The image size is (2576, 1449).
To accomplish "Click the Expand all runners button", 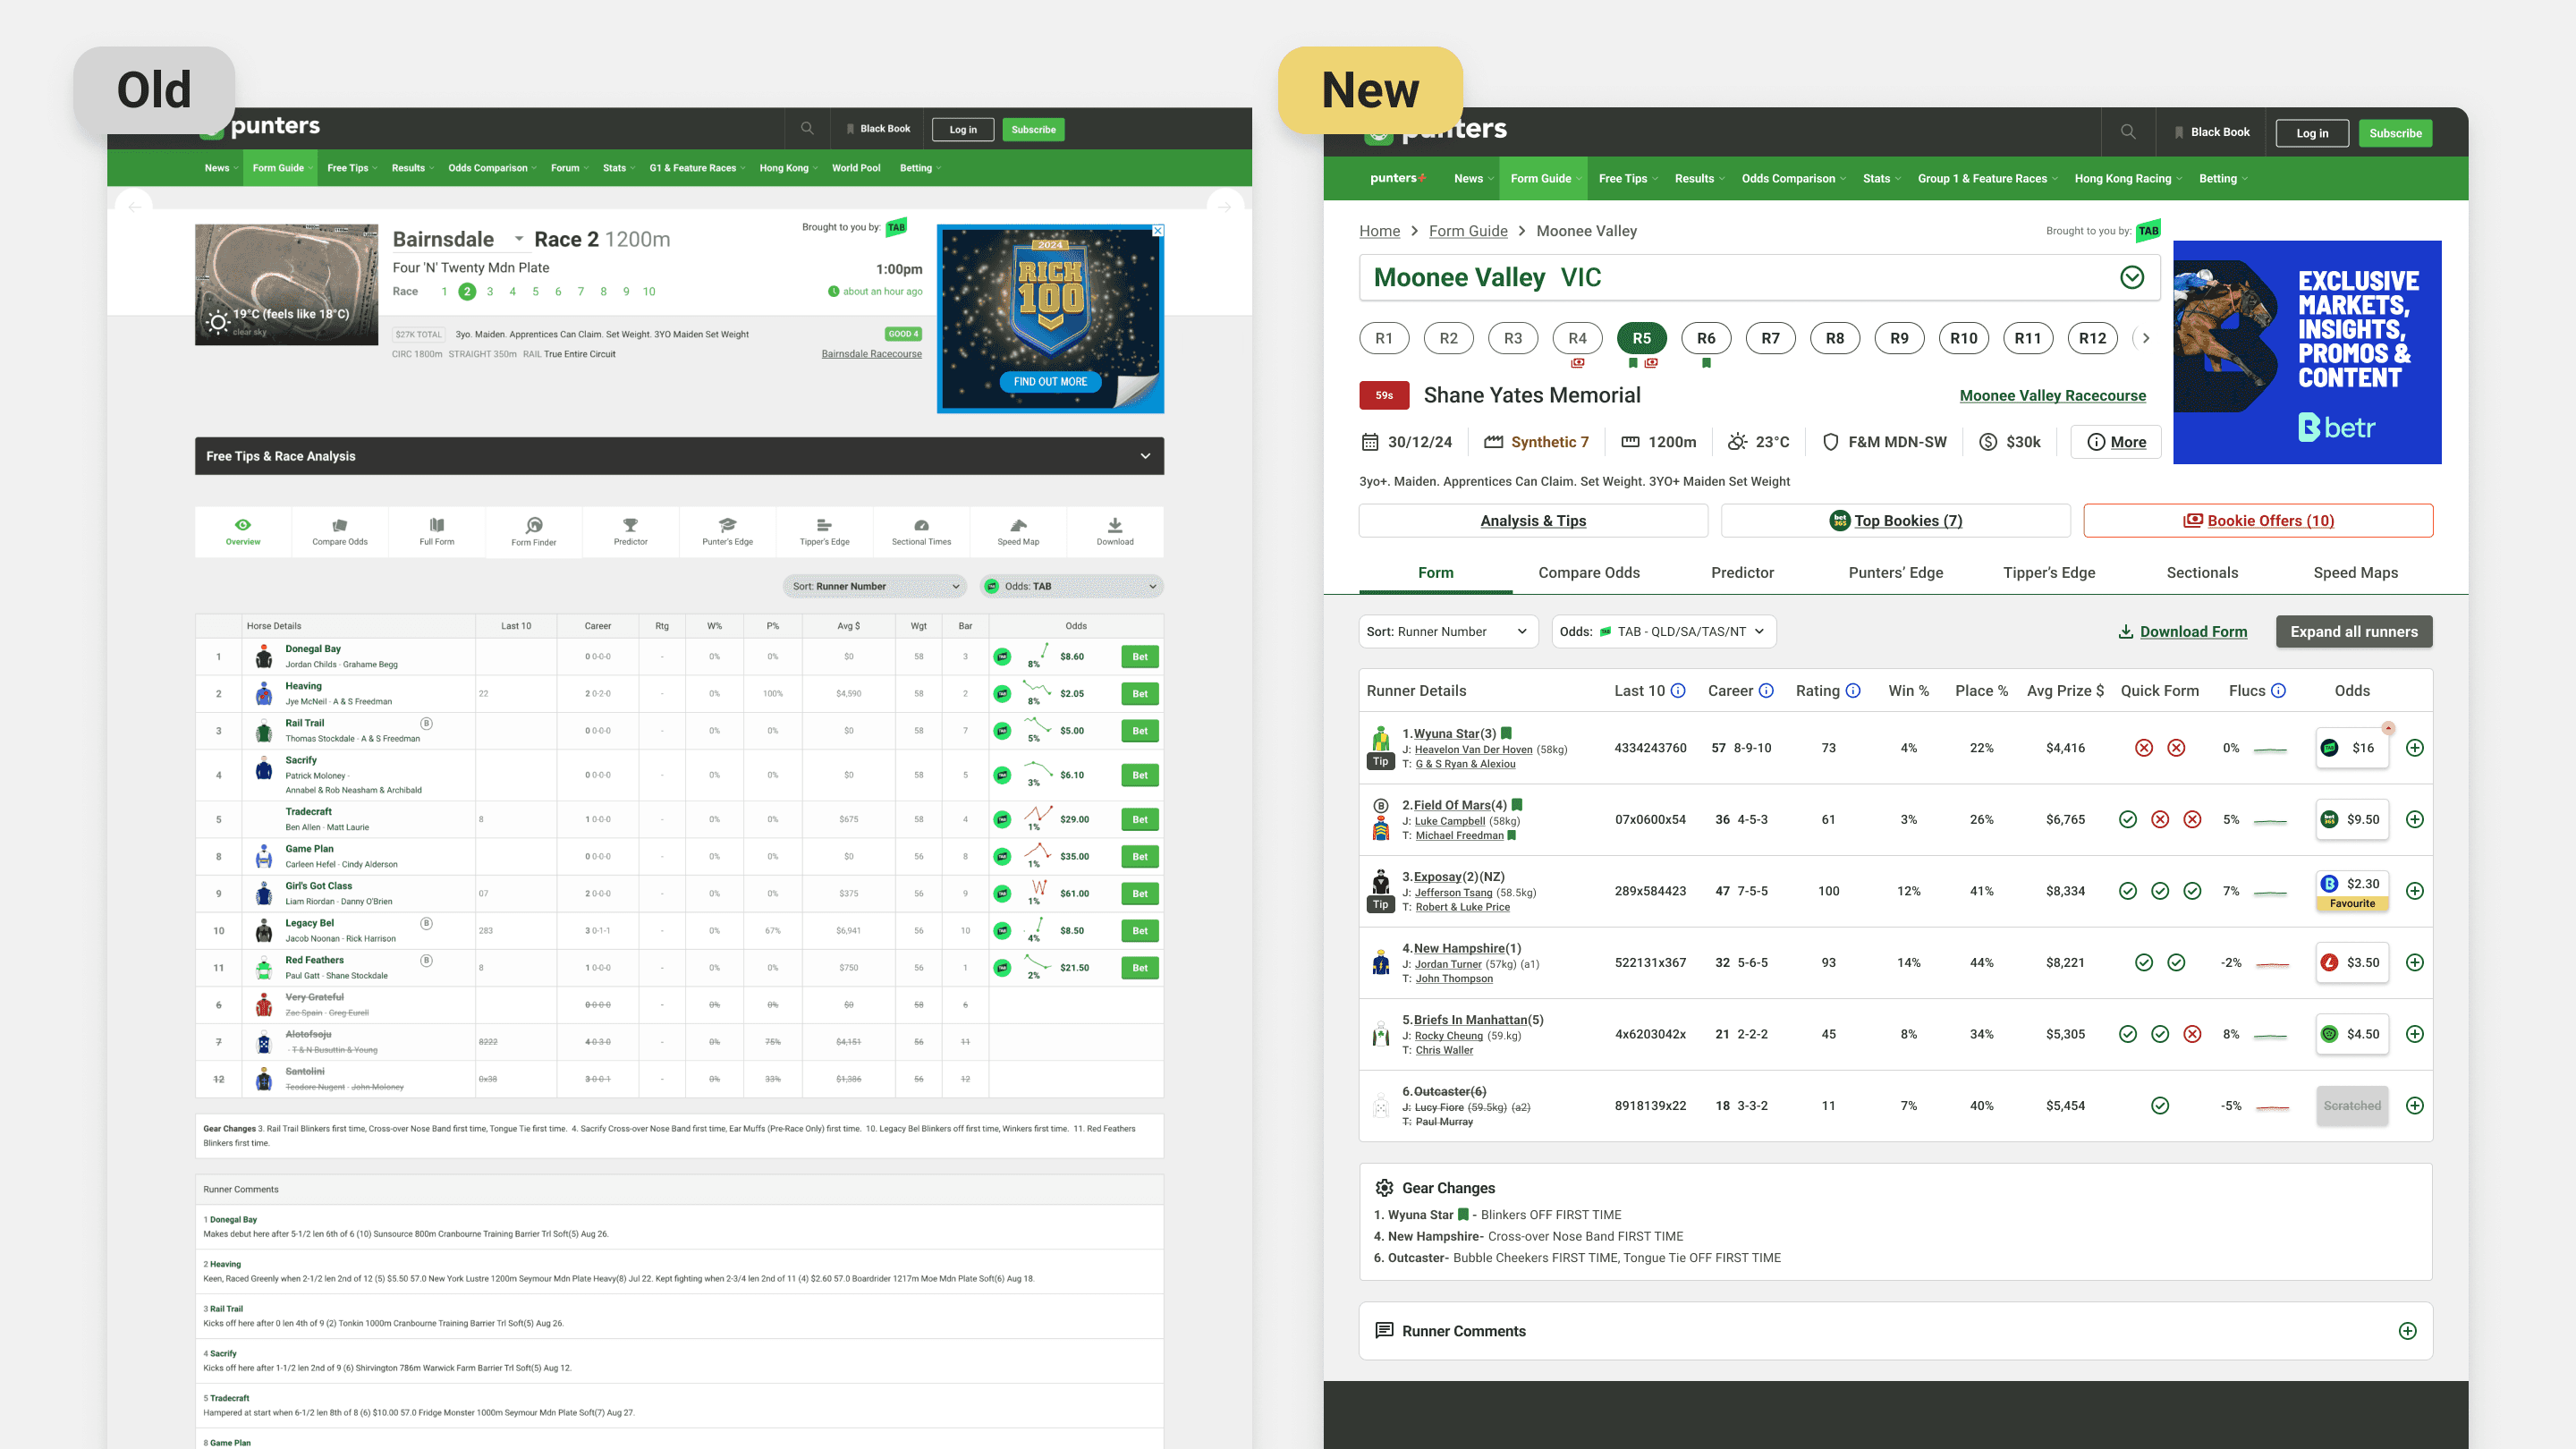I will (x=2354, y=631).
